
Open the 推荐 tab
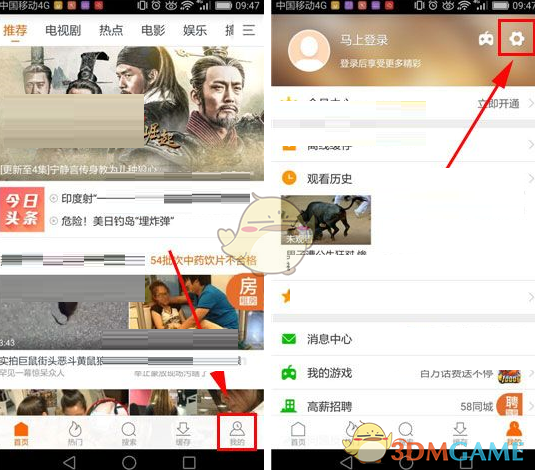pos(15,30)
